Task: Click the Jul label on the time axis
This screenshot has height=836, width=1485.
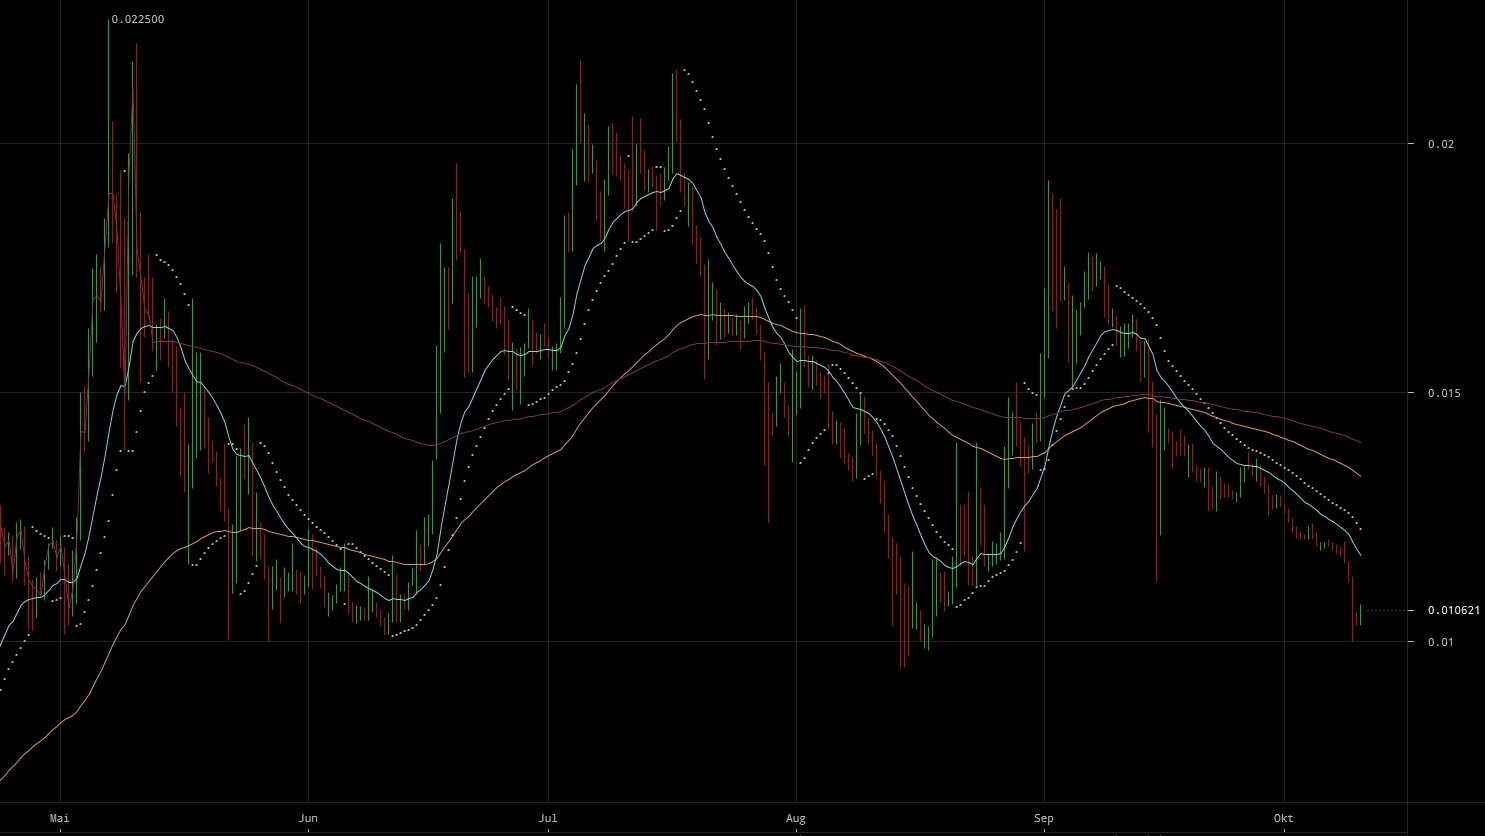Action: 547,818
